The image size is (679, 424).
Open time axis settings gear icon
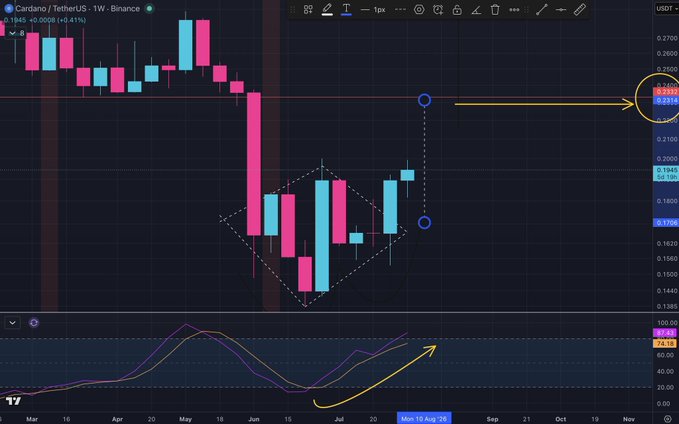coord(668,419)
